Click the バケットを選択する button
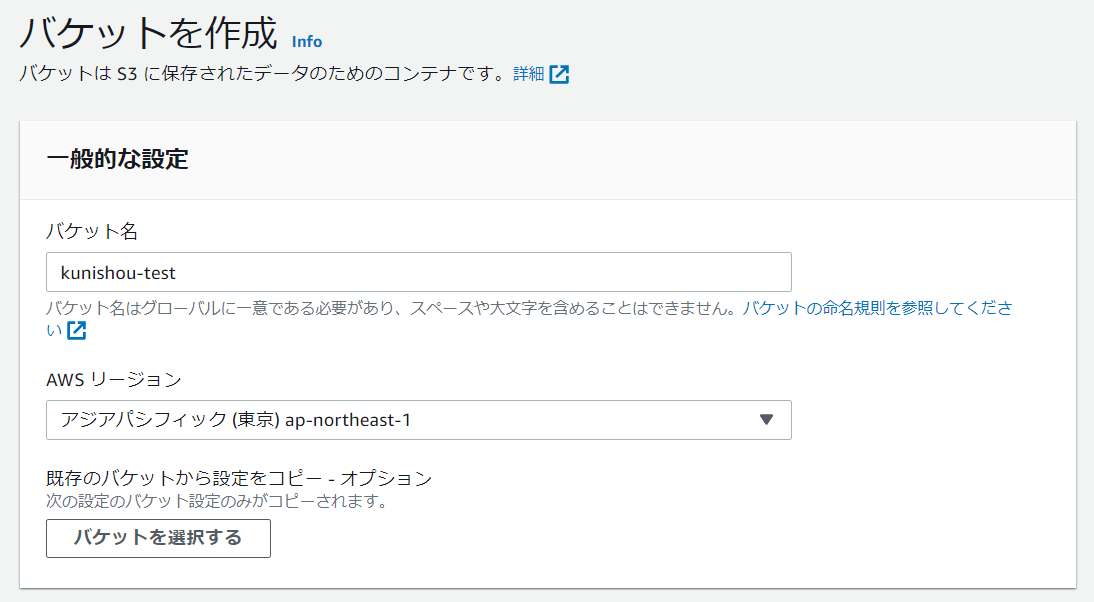This screenshot has height=602, width=1094. [158, 538]
